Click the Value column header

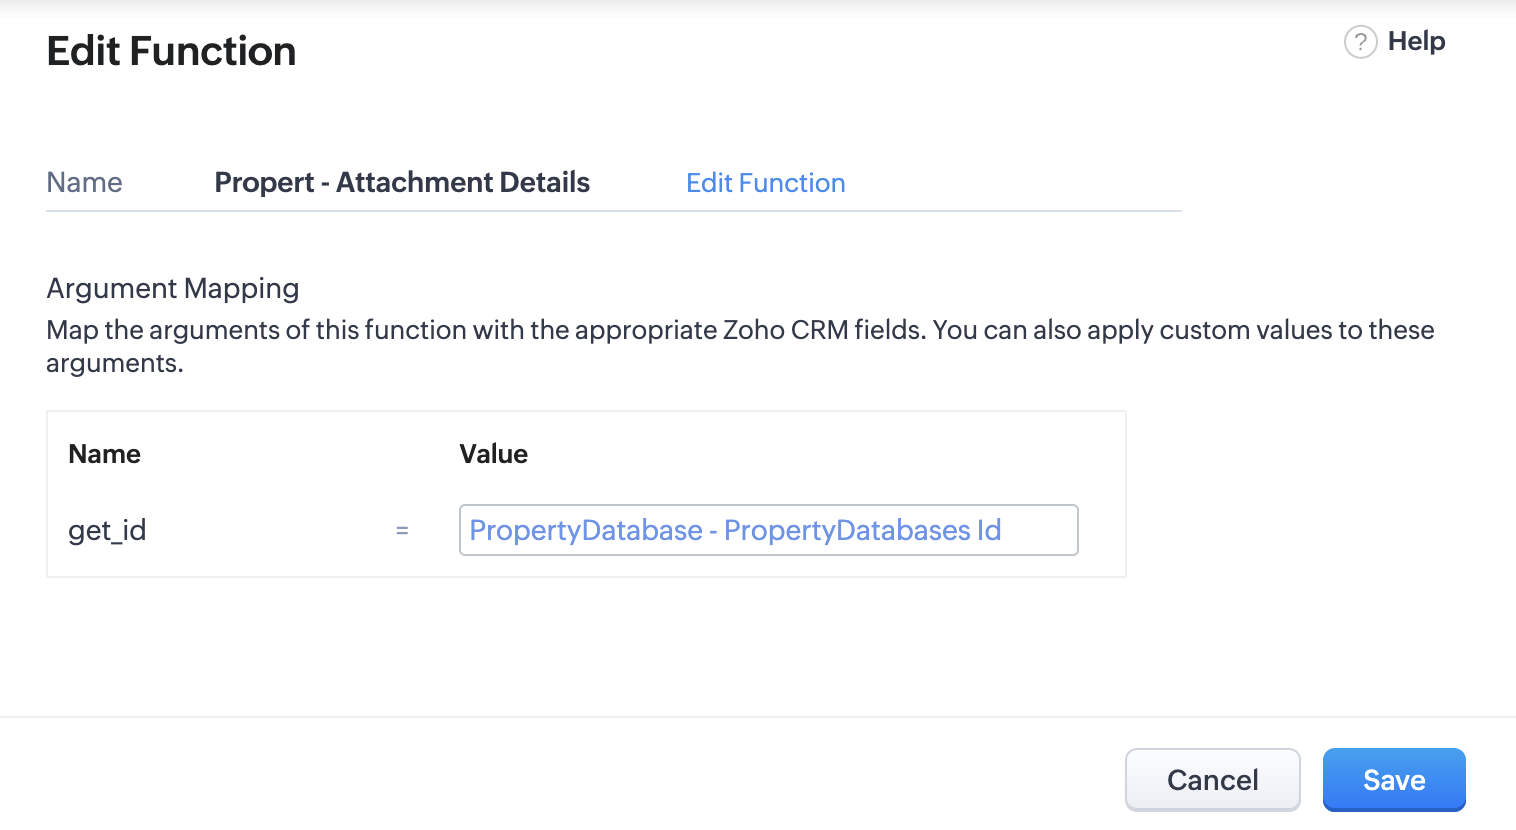coord(494,453)
